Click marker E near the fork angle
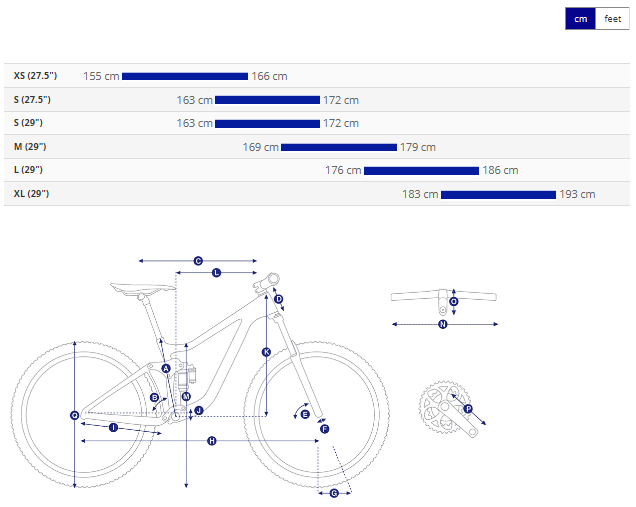 (305, 413)
